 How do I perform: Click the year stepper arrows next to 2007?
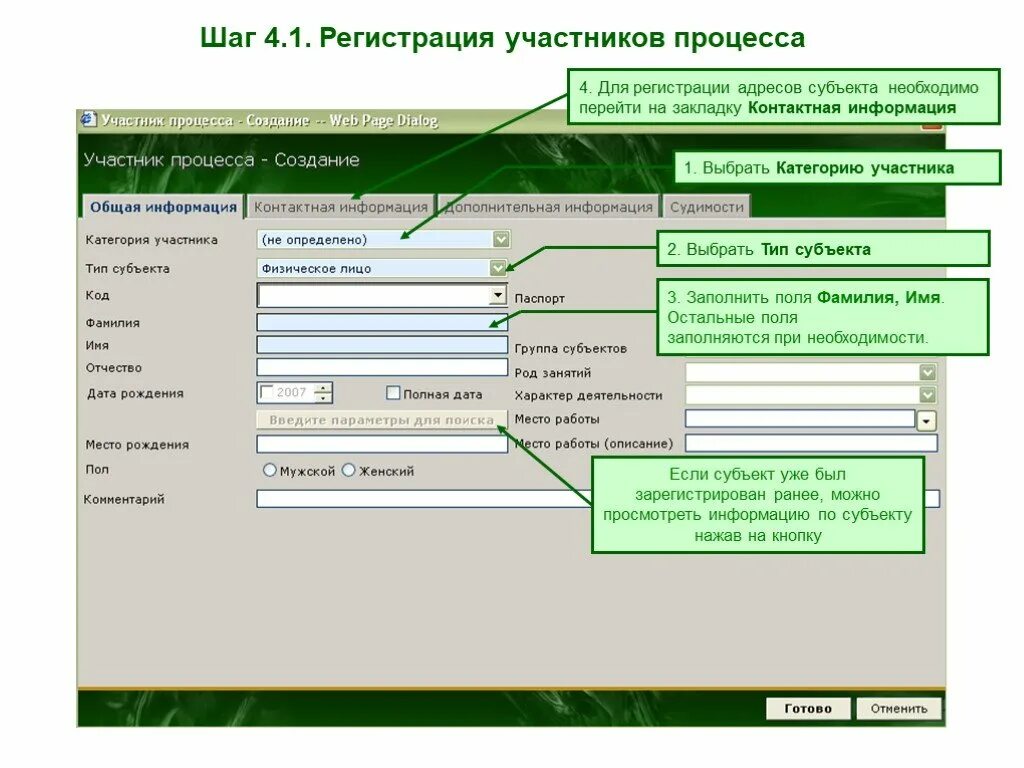323,392
